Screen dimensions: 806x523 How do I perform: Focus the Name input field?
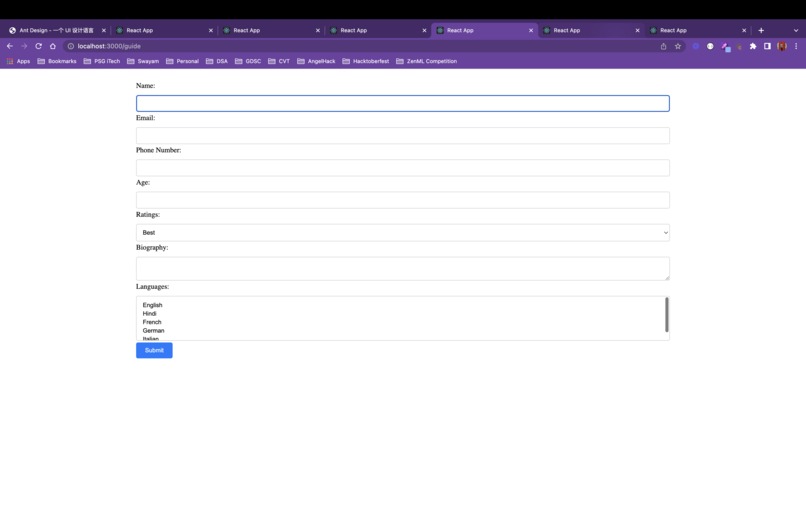[402, 103]
